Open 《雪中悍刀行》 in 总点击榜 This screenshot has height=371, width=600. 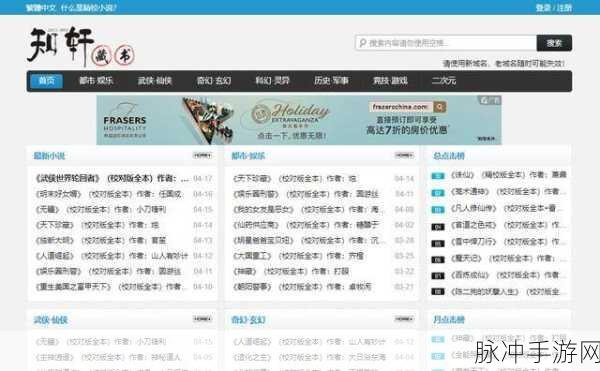pos(507,242)
